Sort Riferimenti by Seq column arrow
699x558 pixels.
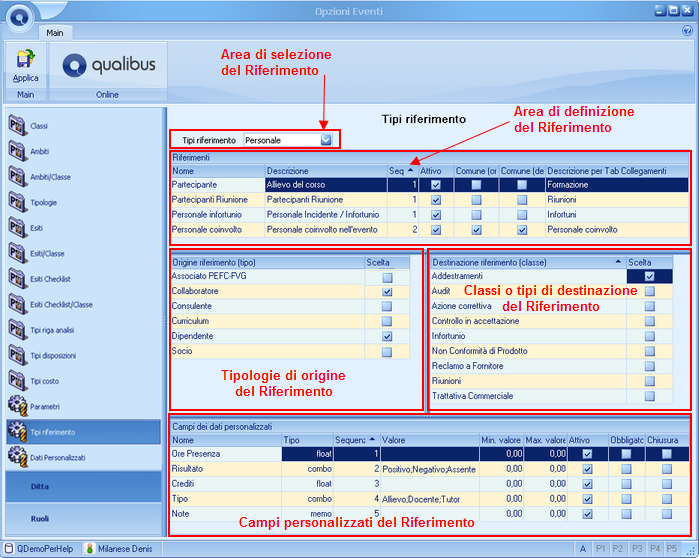click(x=410, y=171)
